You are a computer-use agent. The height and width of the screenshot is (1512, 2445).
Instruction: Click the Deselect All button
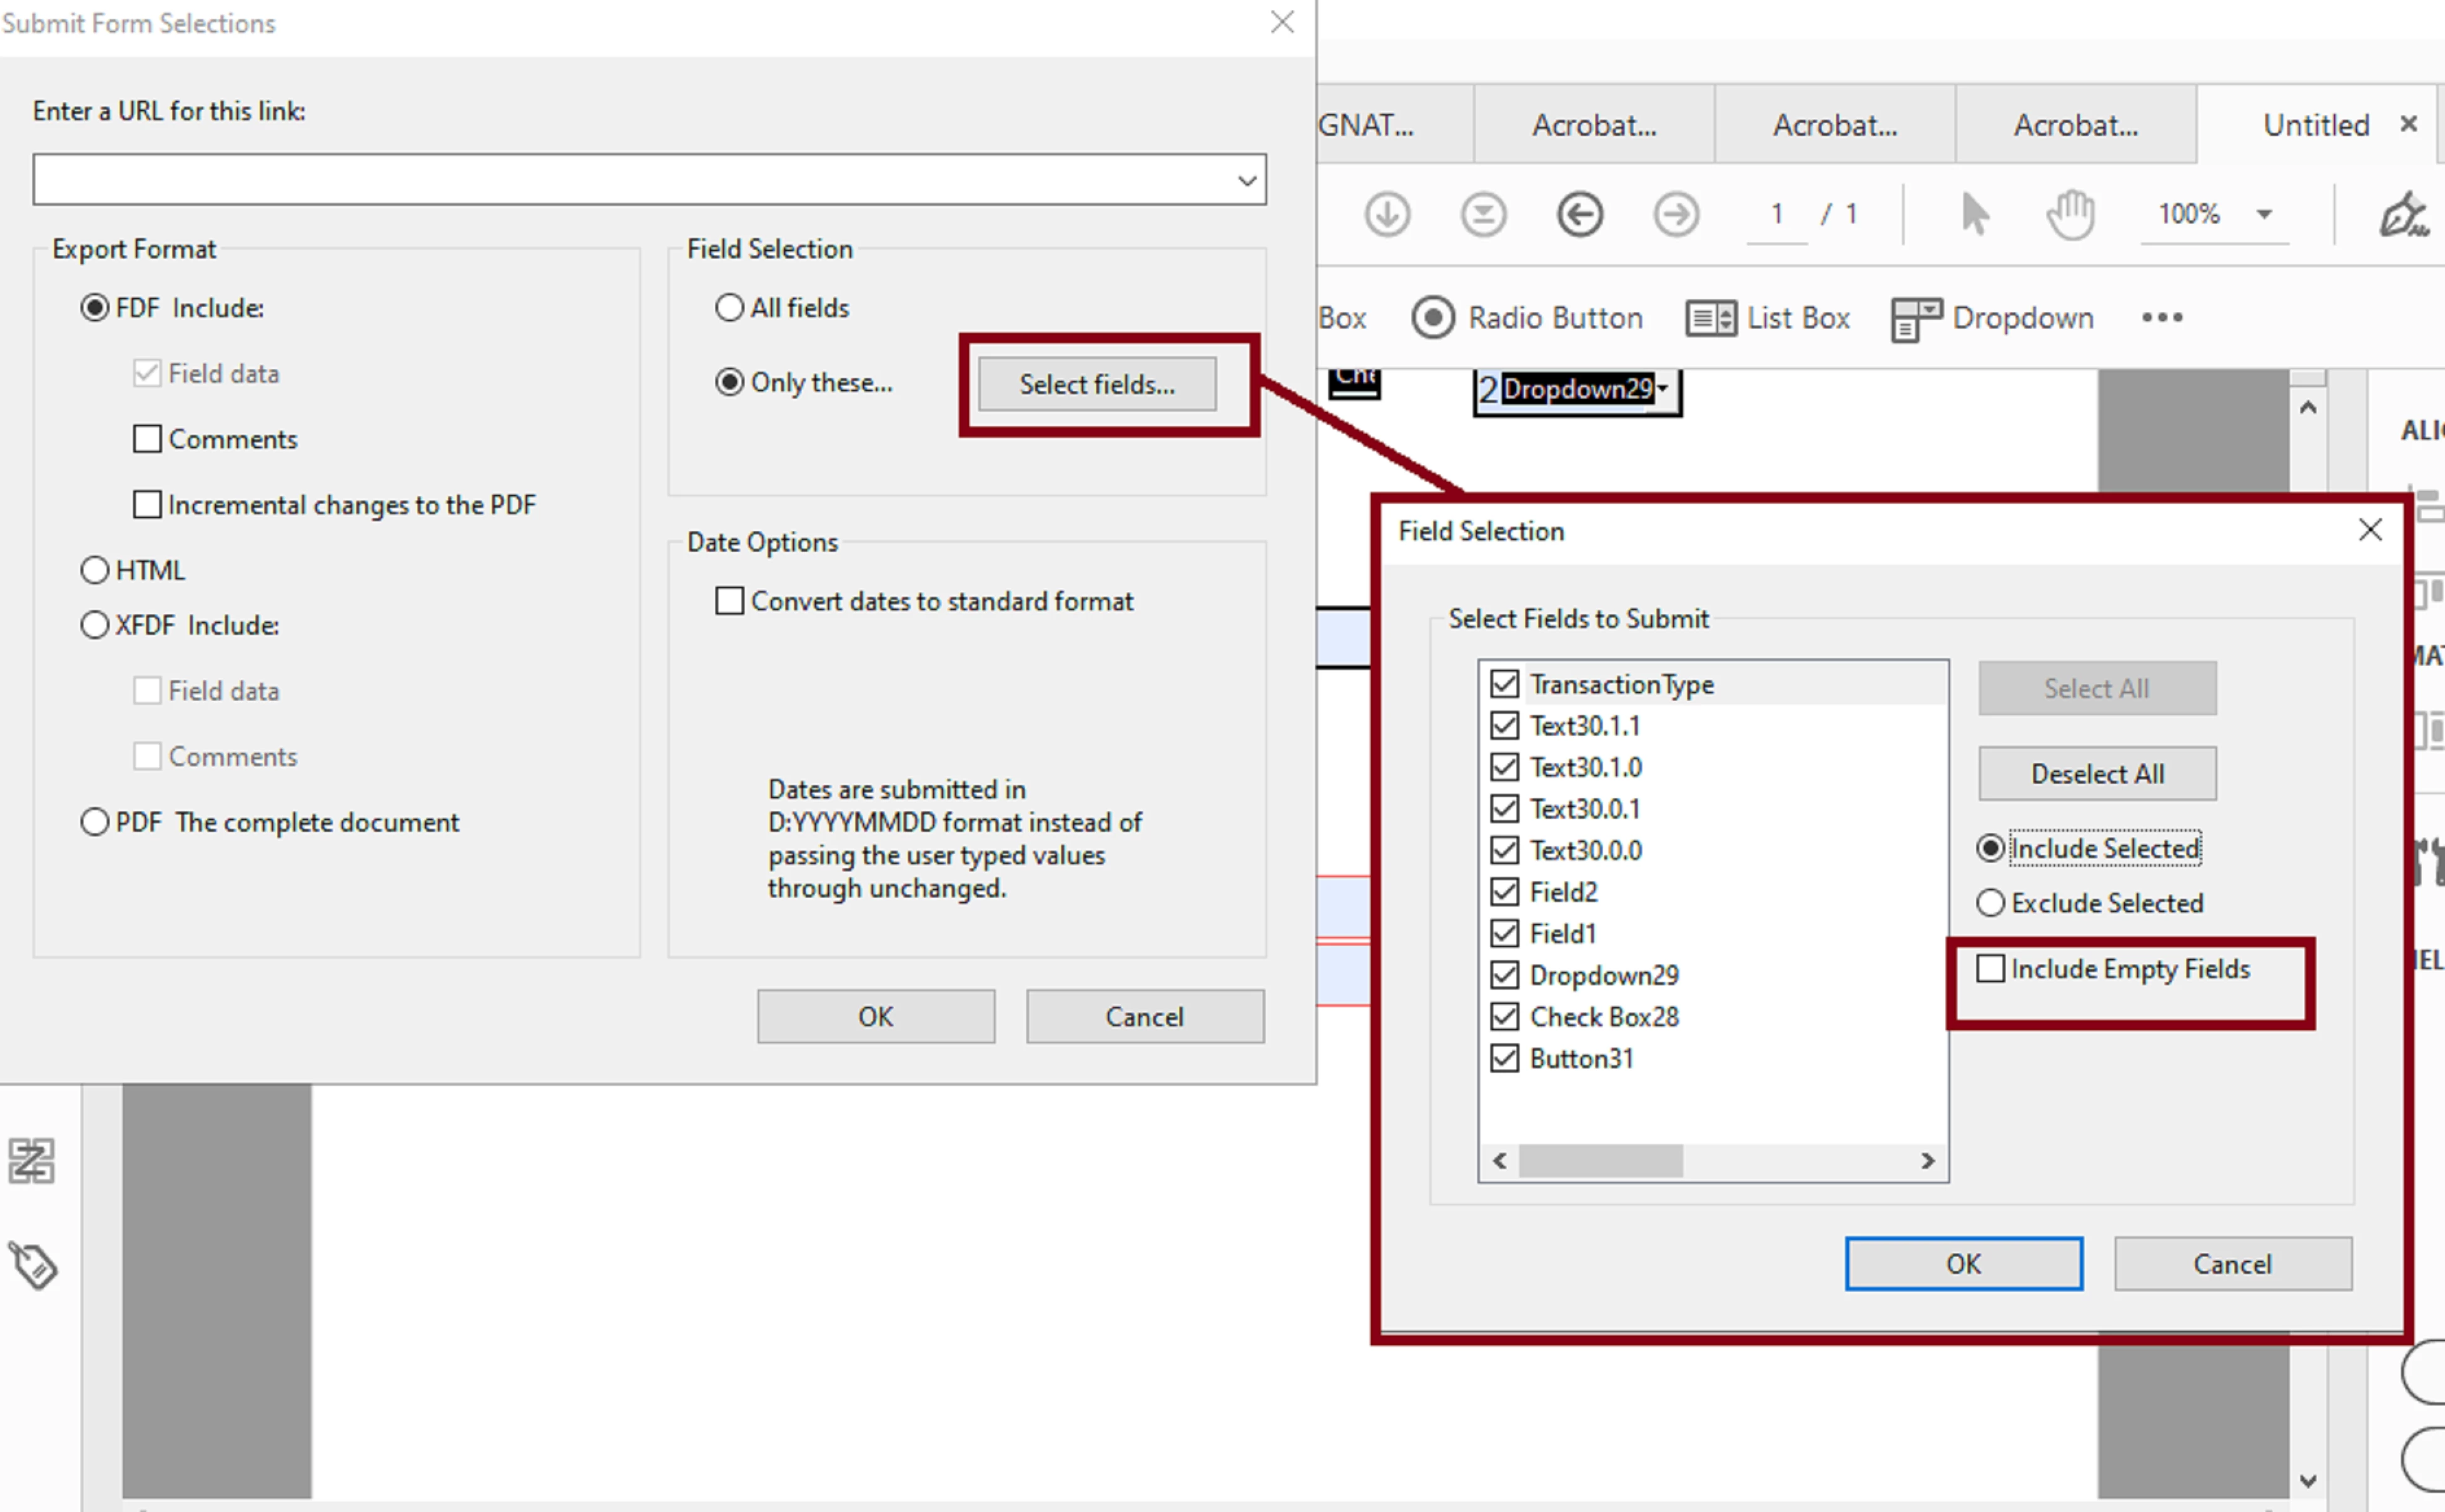tap(2097, 774)
